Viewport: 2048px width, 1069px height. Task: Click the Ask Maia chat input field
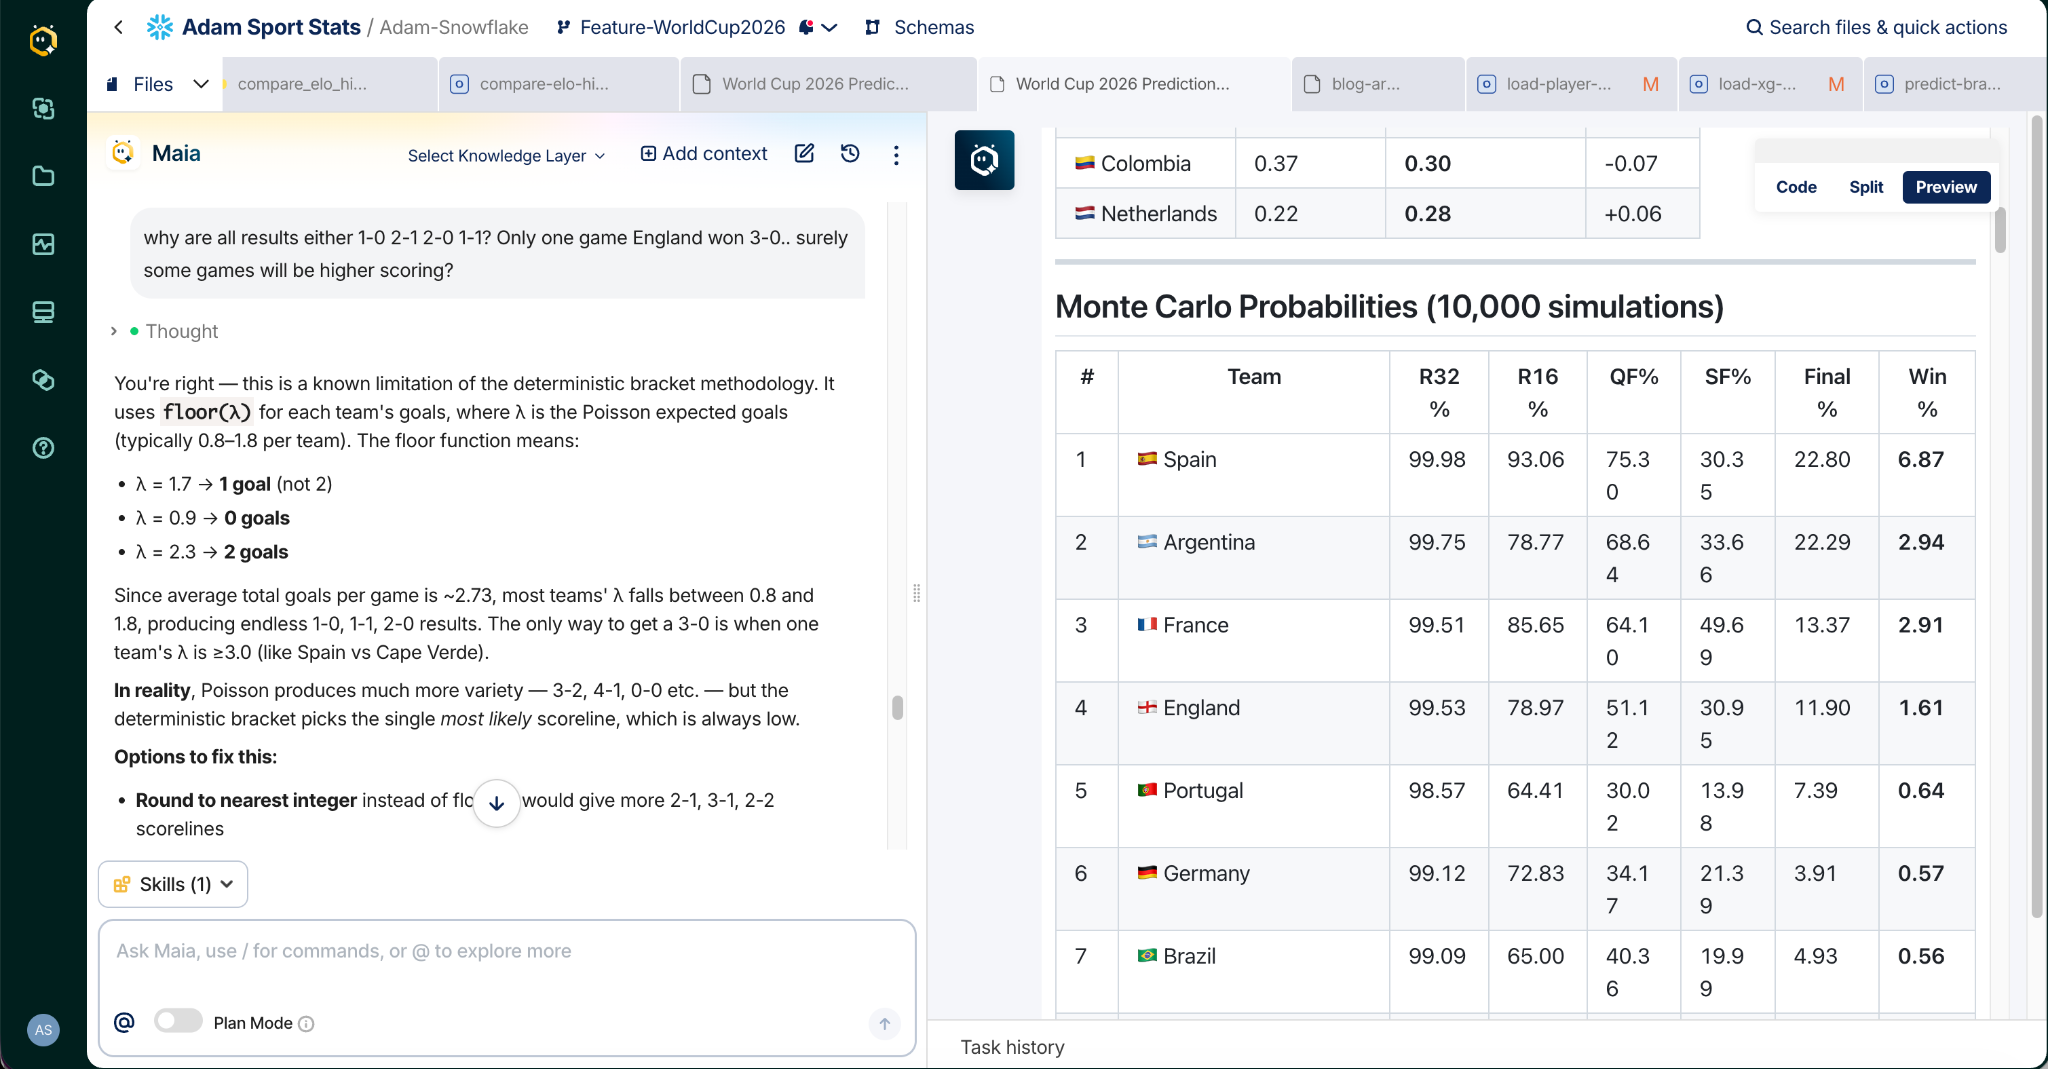[x=506, y=951]
